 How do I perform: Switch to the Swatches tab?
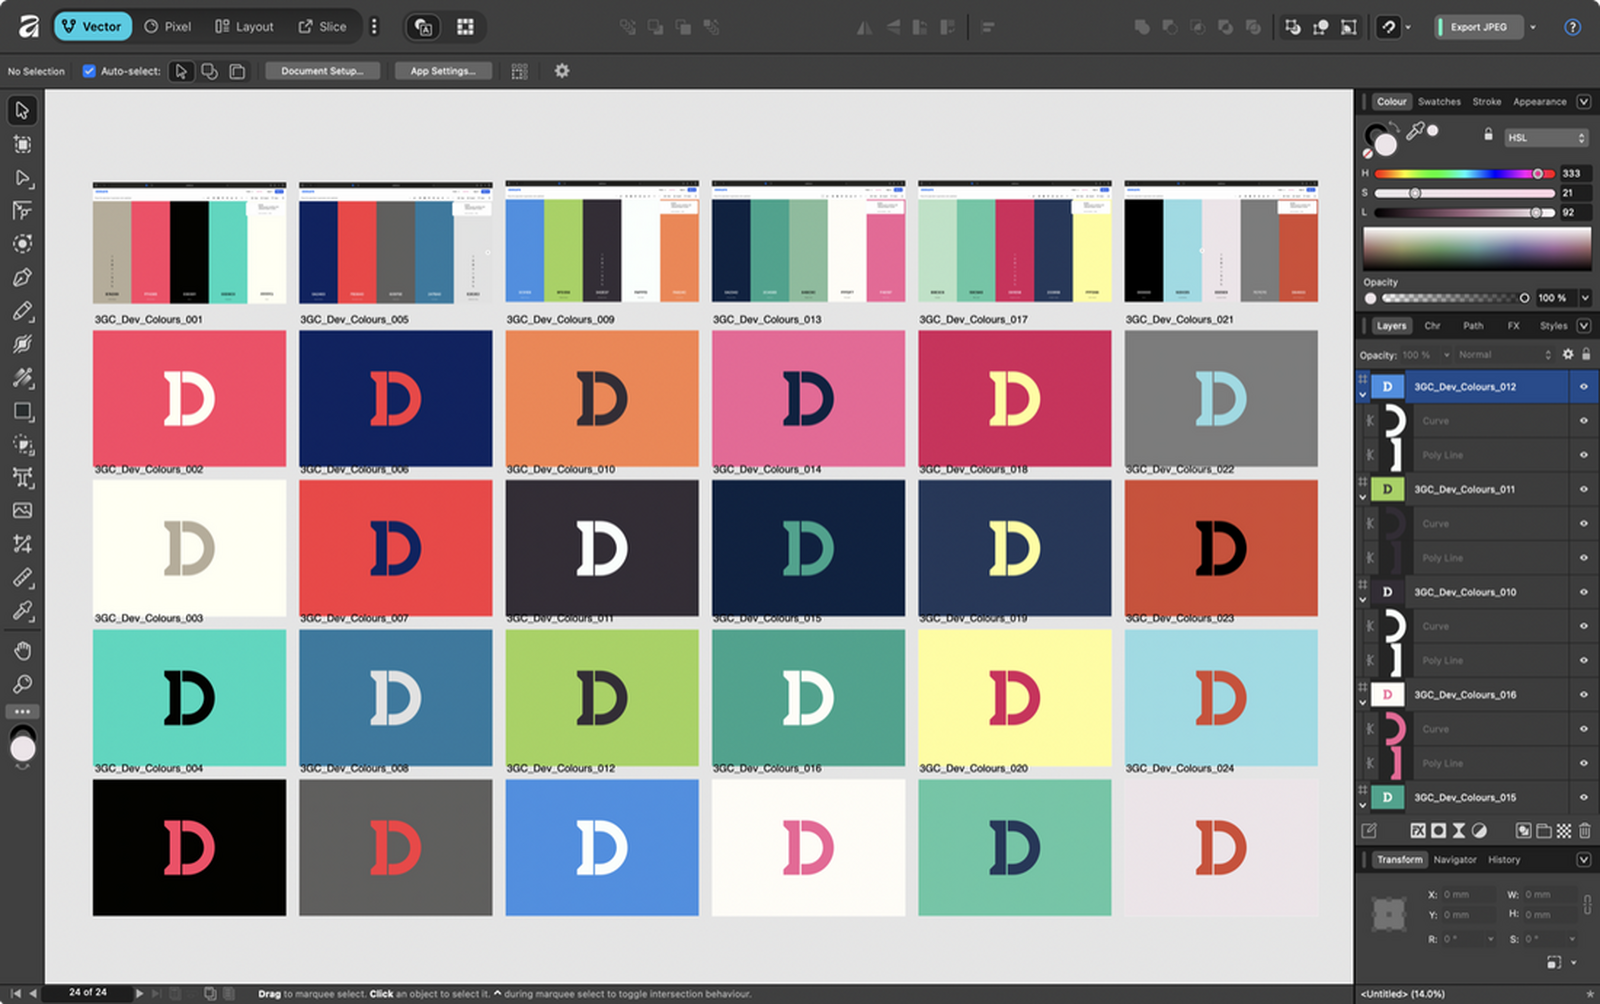click(x=1439, y=102)
